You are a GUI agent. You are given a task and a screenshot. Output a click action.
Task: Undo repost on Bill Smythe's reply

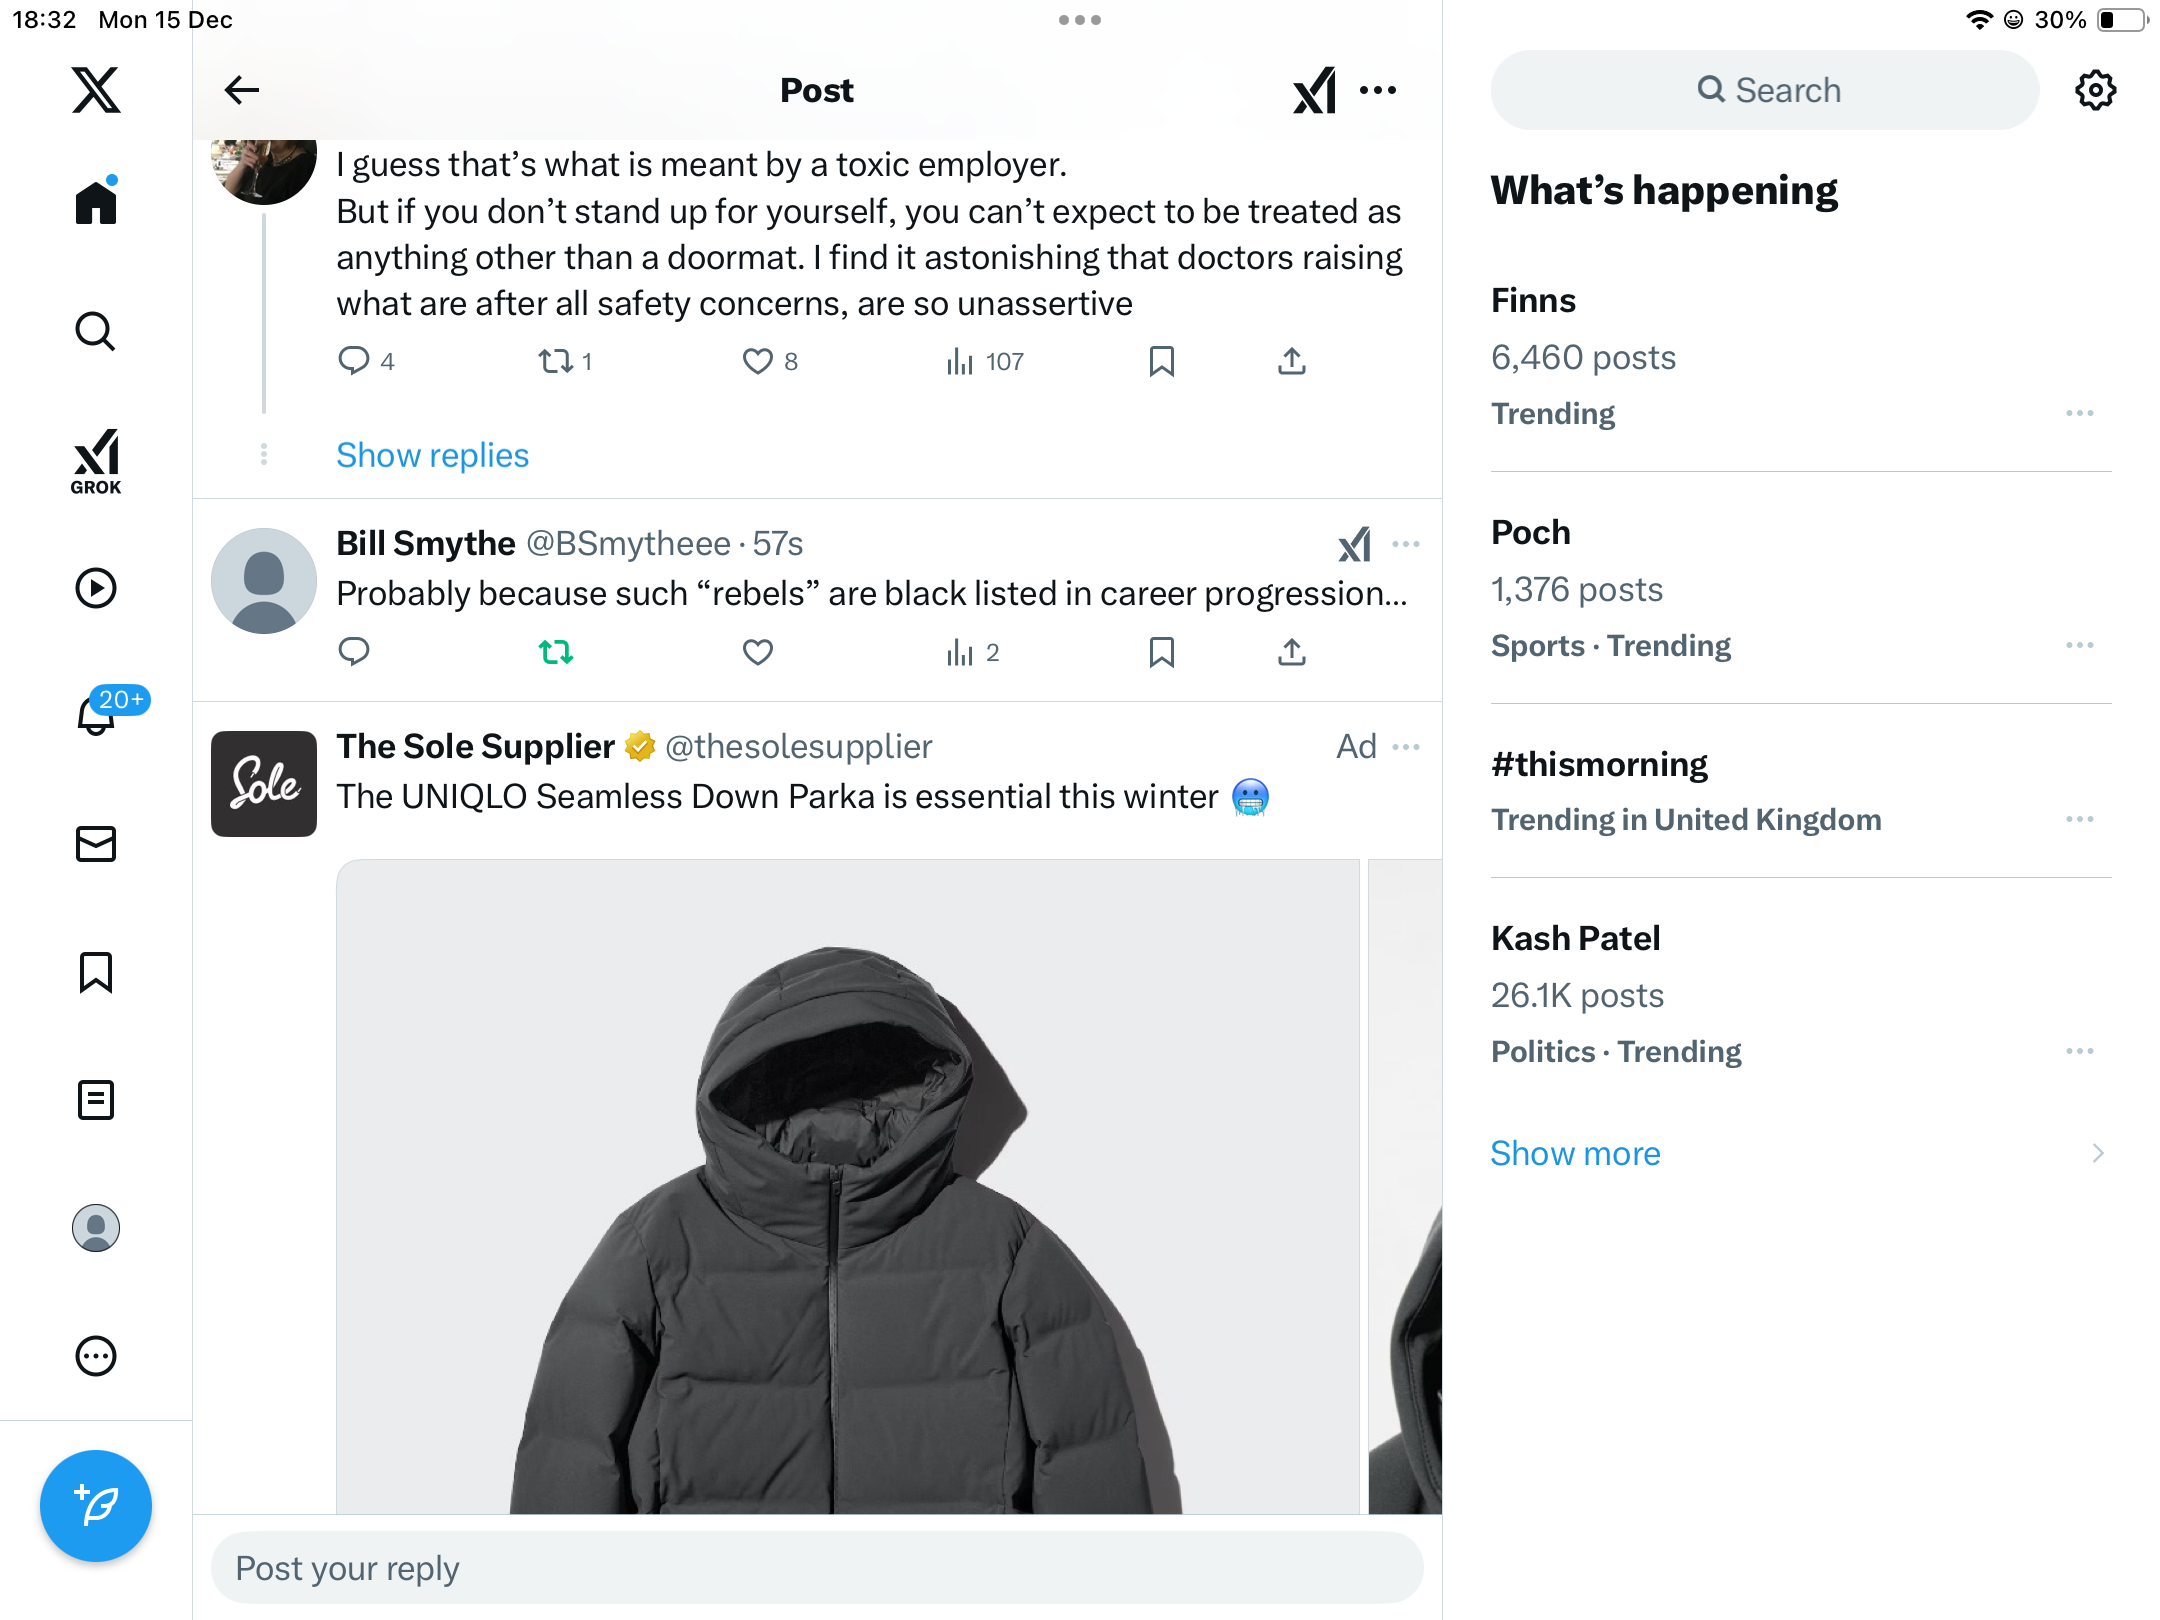click(x=556, y=652)
